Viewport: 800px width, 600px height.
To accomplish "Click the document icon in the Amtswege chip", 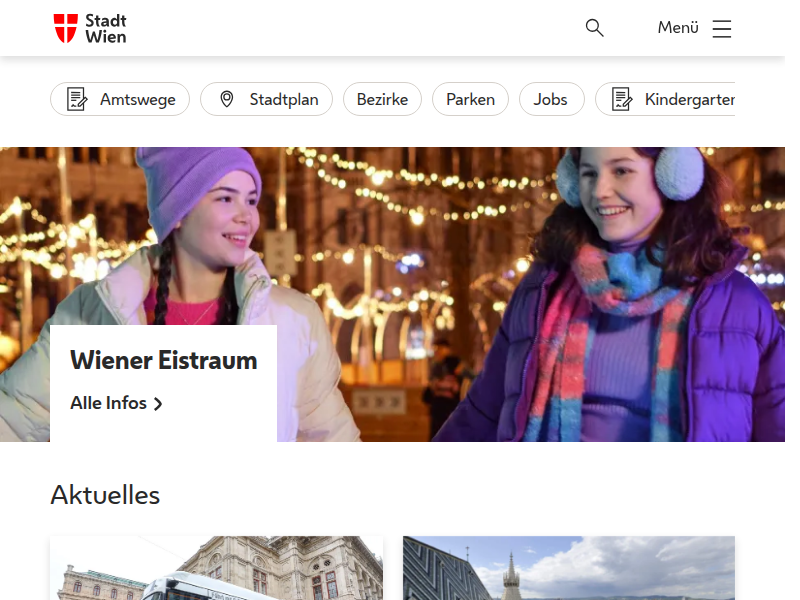I will click(77, 99).
